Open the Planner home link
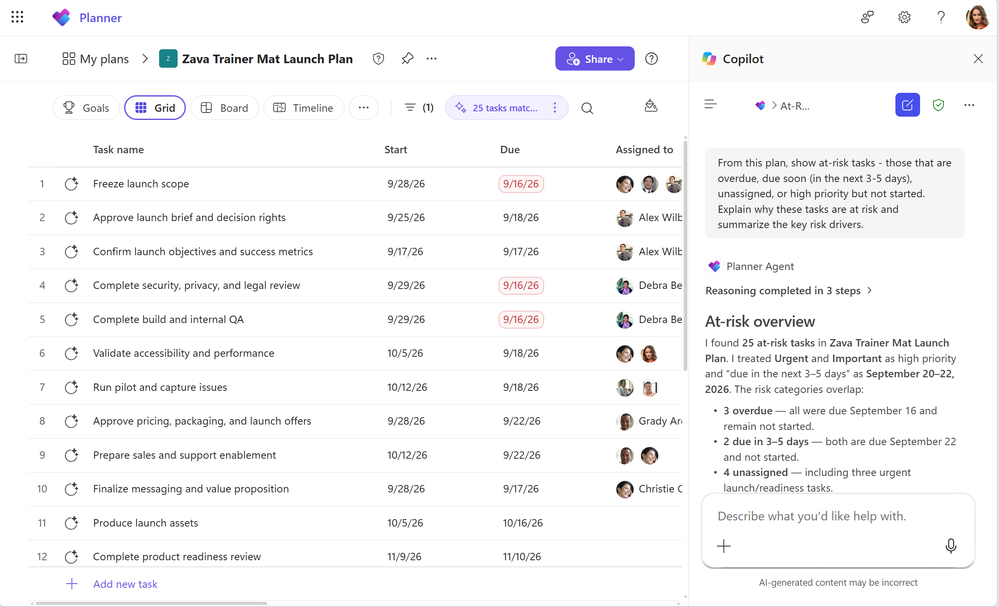The image size is (999, 607). click(x=87, y=17)
